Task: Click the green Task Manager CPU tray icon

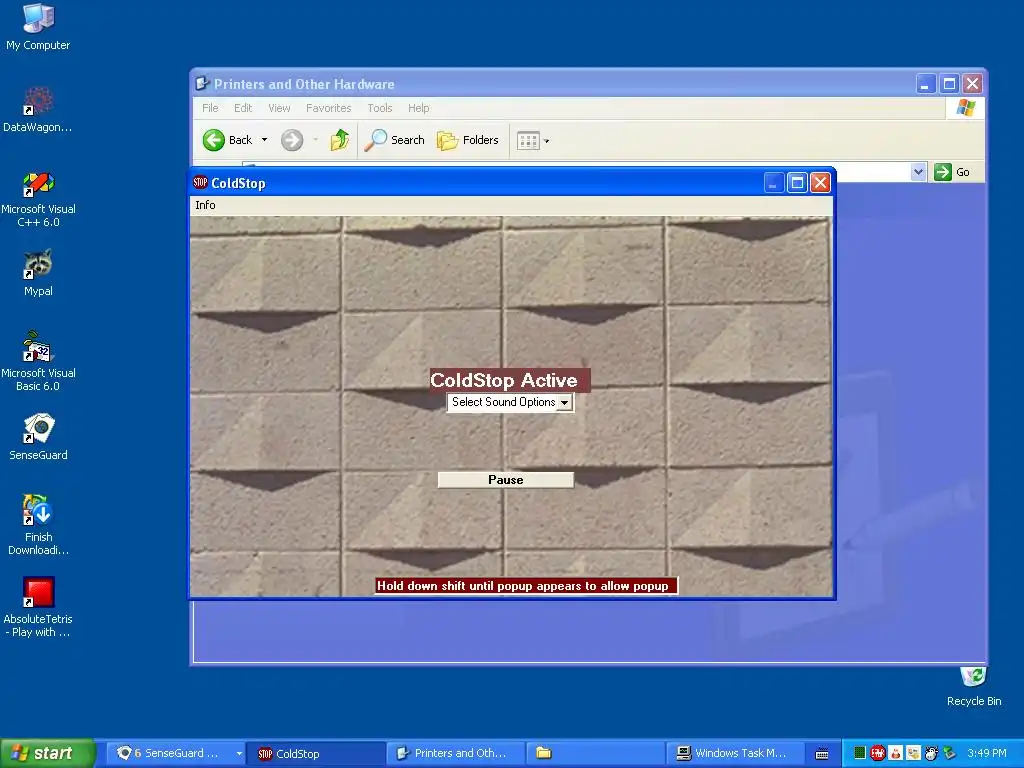Action: pos(860,753)
